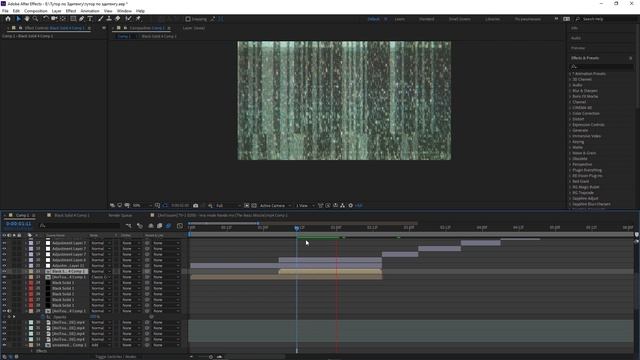
Task: Expand the Distort effects category
Action: (578, 119)
